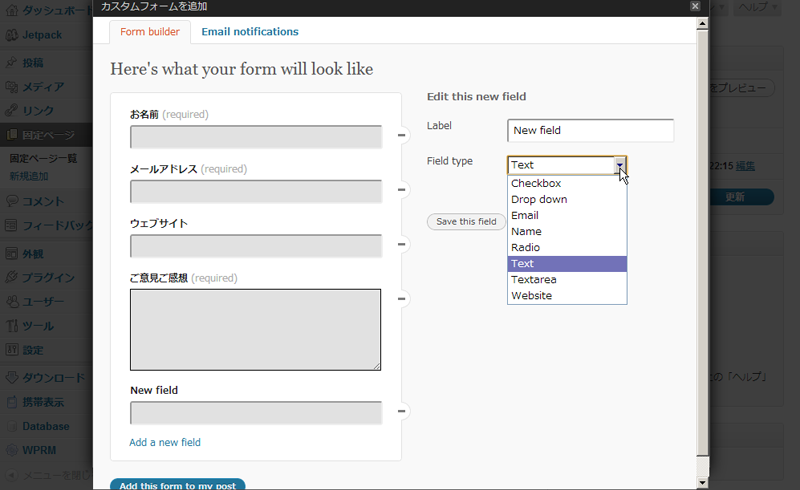Open the ユーザー sidebar menu
Image resolution: width=800 pixels, height=490 pixels.
pos(43,302)
